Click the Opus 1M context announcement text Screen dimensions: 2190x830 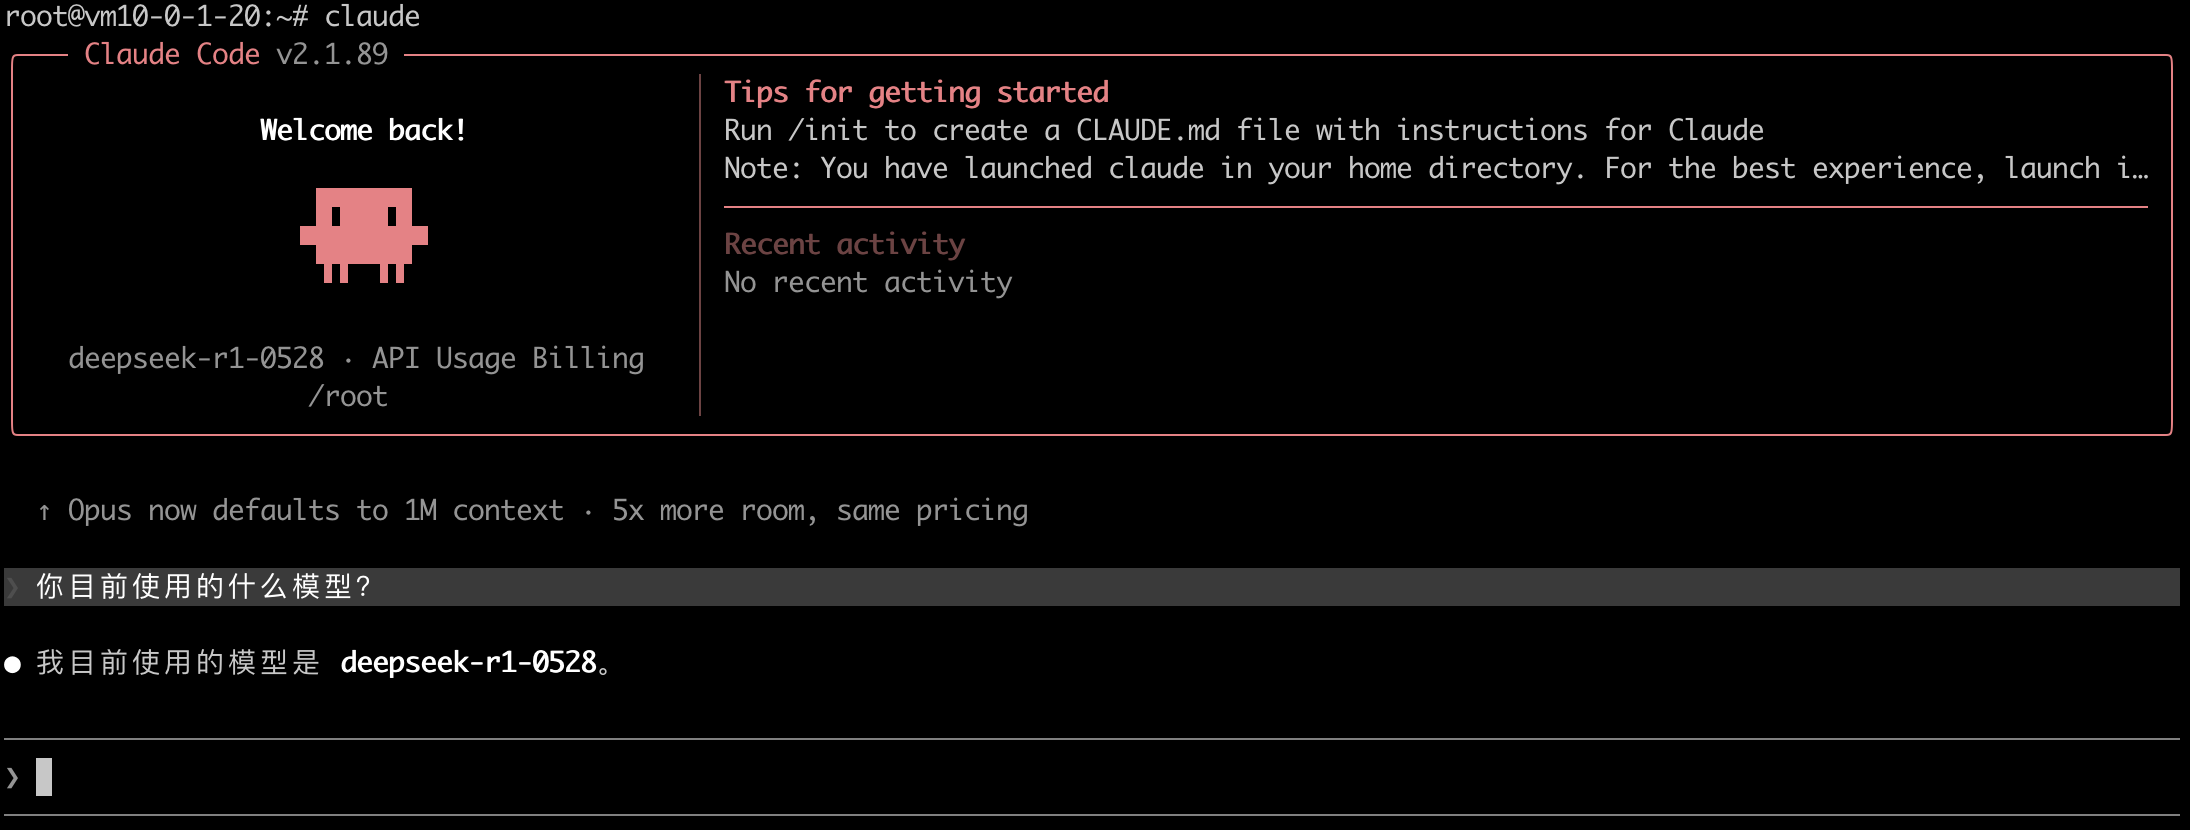point(547,511)
